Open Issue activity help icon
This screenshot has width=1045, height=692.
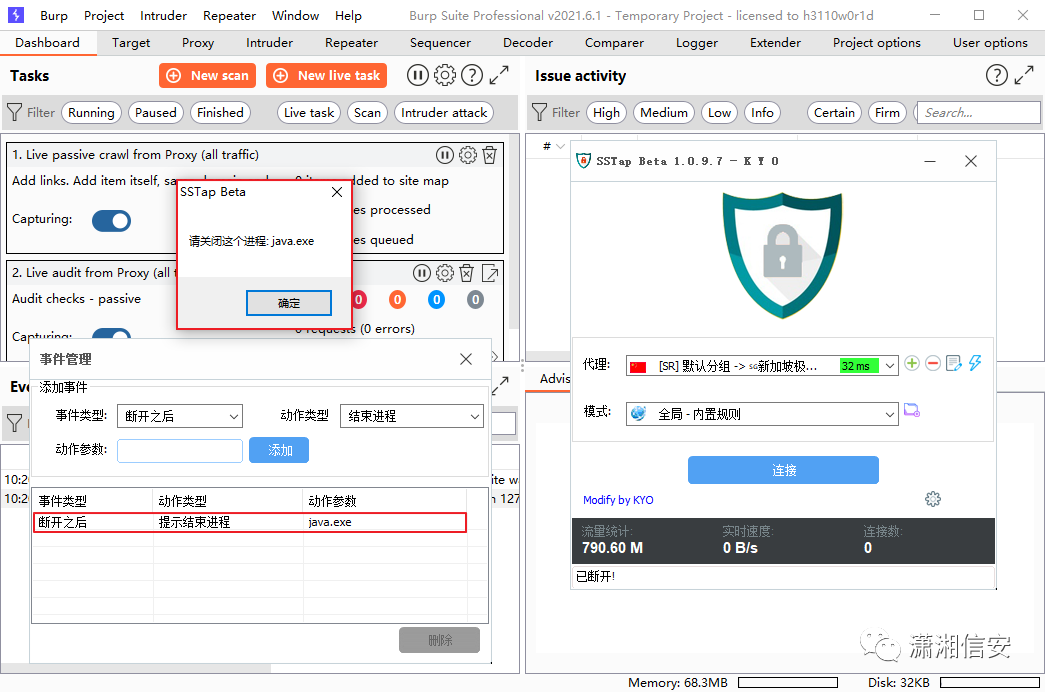click(996, 75)
